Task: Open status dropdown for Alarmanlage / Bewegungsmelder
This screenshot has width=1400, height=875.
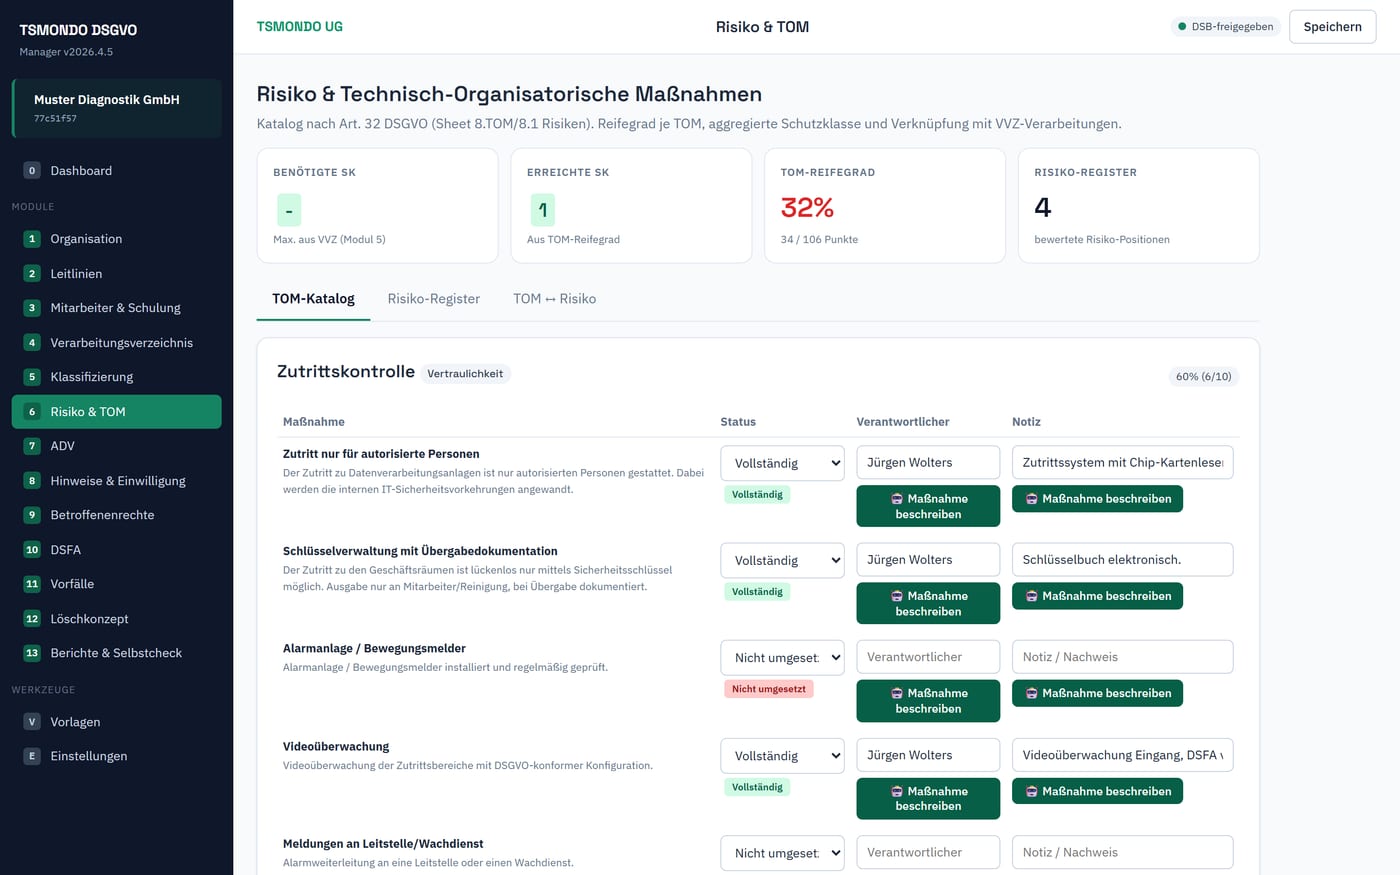Action: point(782,658)
